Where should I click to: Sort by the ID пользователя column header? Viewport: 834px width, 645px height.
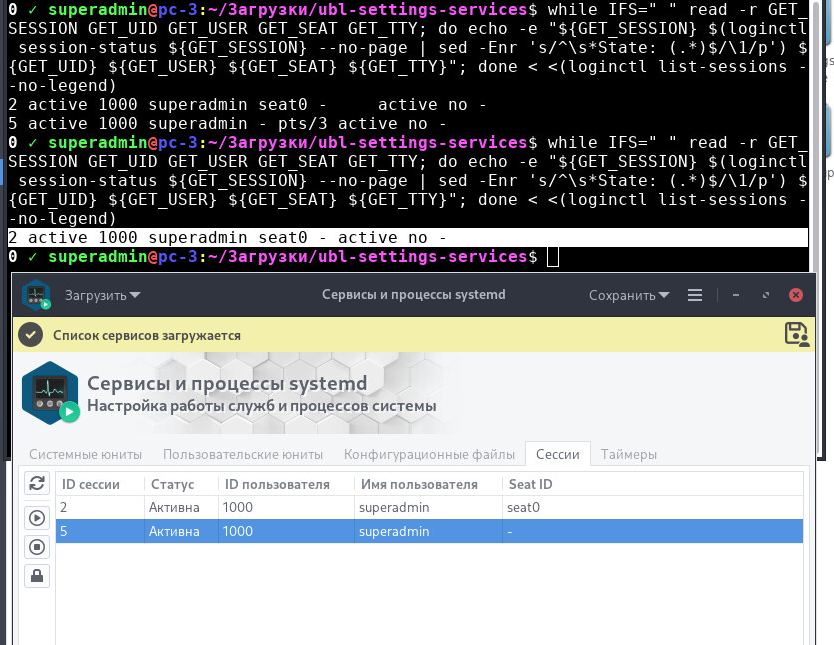coord(286,484)
